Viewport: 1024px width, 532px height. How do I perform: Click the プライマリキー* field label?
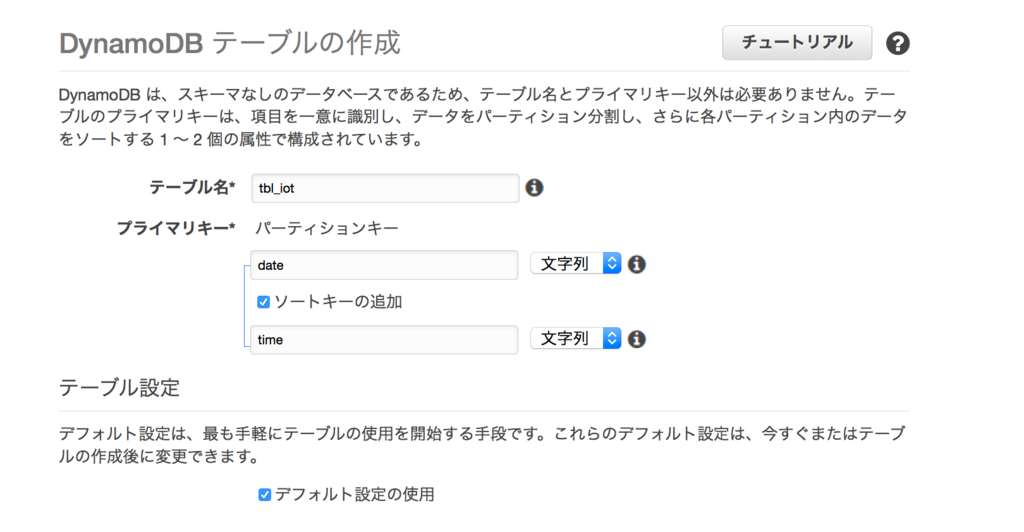[x=176, y=228]
